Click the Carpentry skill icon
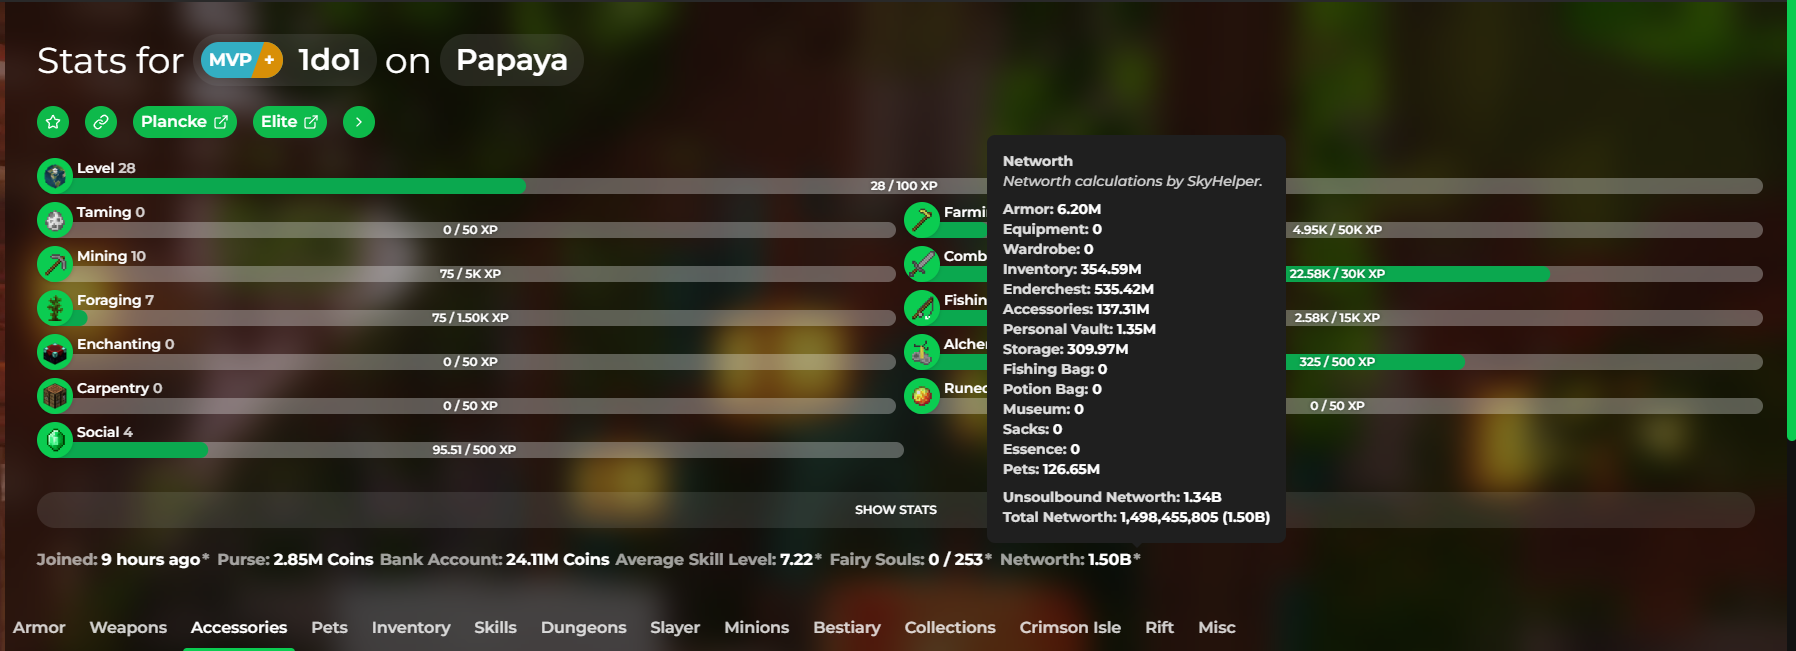Screen dimensions: 1796x651 [55, 396]
